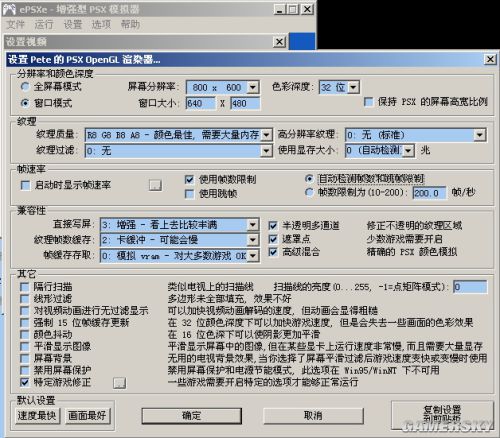Expand the 纹理过滤 dropdown
The width and height of the screenshot is (500, 438).
pyautogui.click(x=266, y=151)
